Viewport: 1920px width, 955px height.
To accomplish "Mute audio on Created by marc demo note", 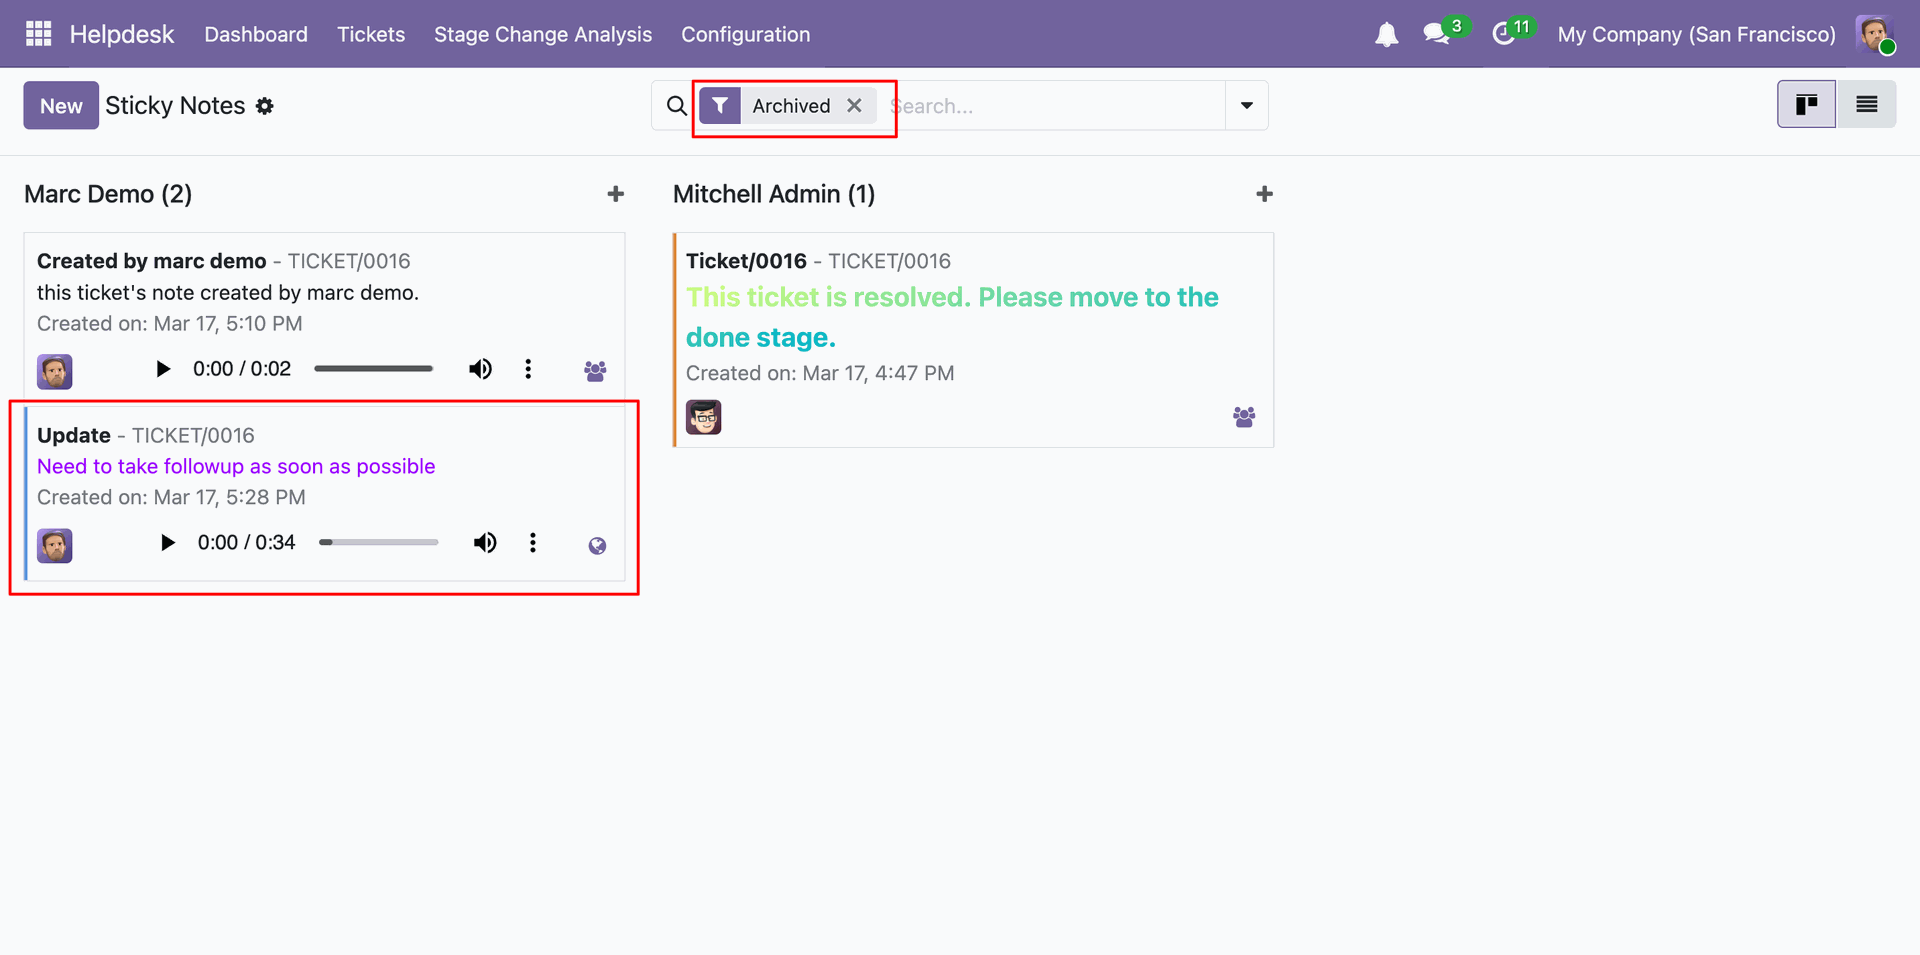I will click(x=481, y=369).
